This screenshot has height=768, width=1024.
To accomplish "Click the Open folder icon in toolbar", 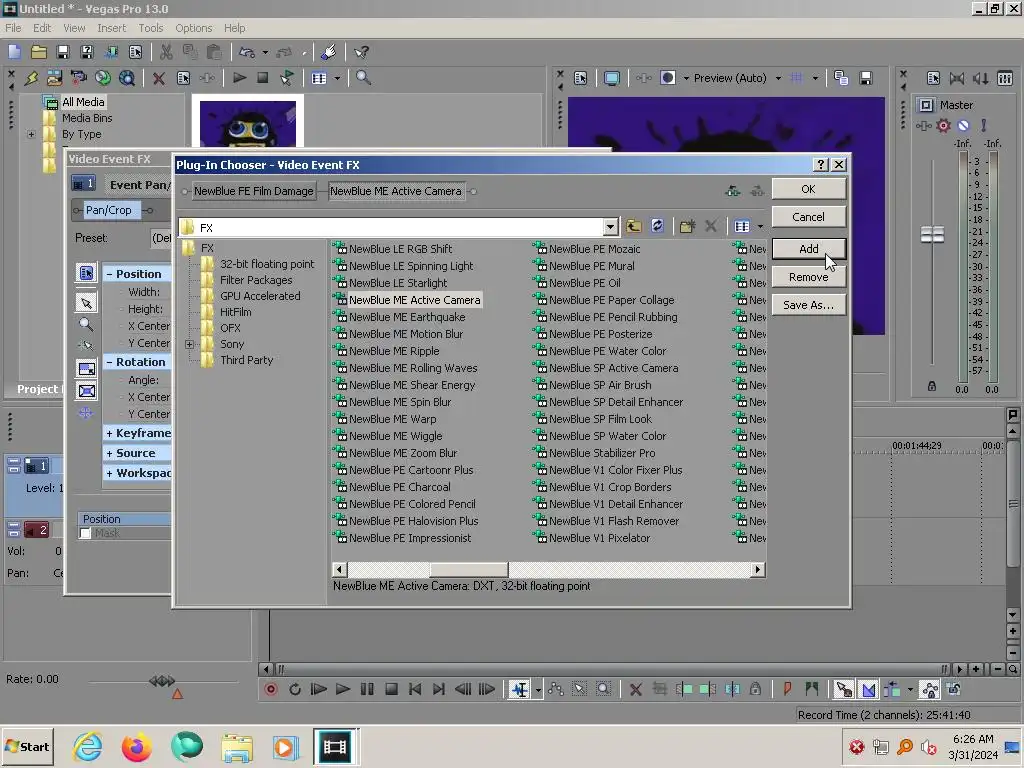I will 39,52.
